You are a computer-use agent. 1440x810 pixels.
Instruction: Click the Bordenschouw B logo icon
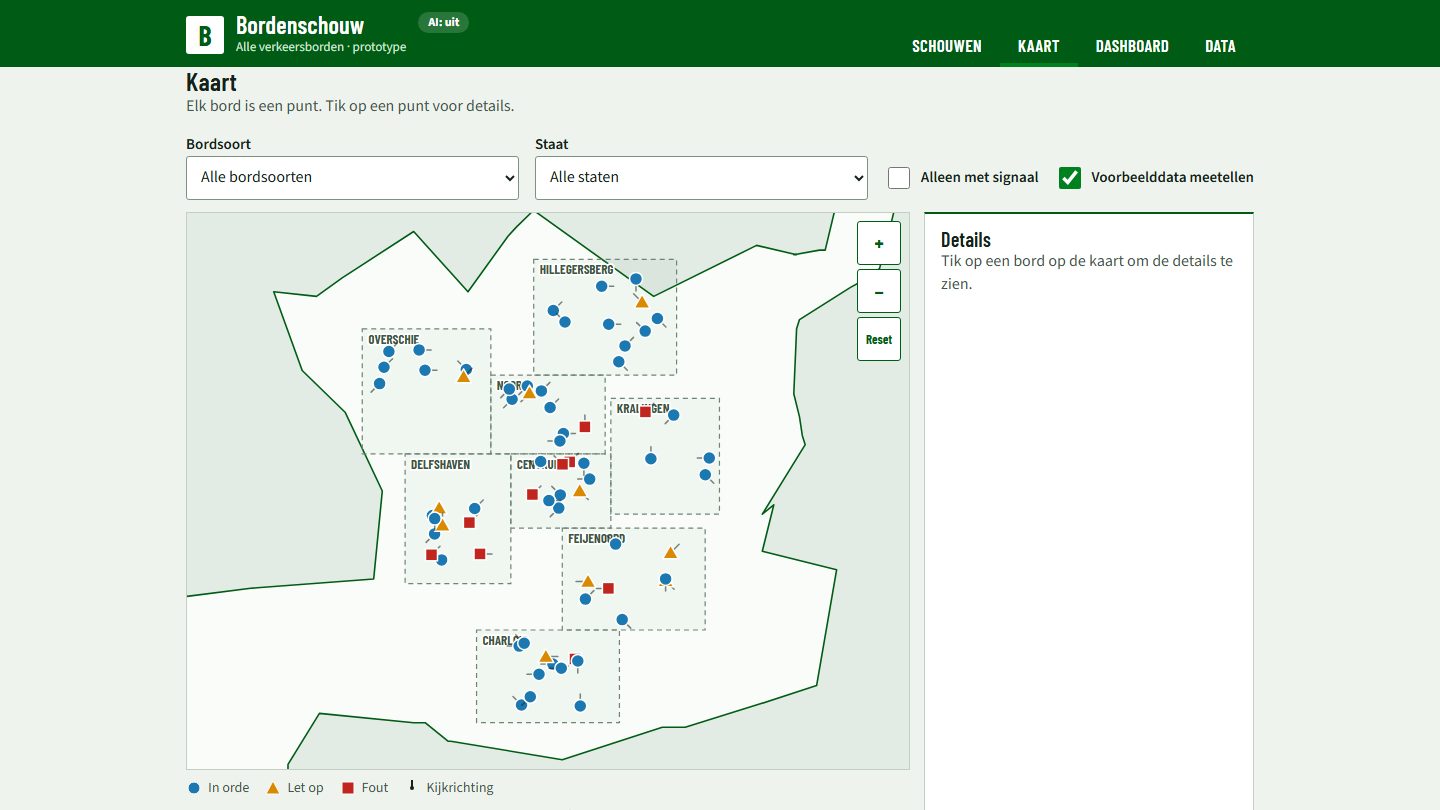pos(205,35)
